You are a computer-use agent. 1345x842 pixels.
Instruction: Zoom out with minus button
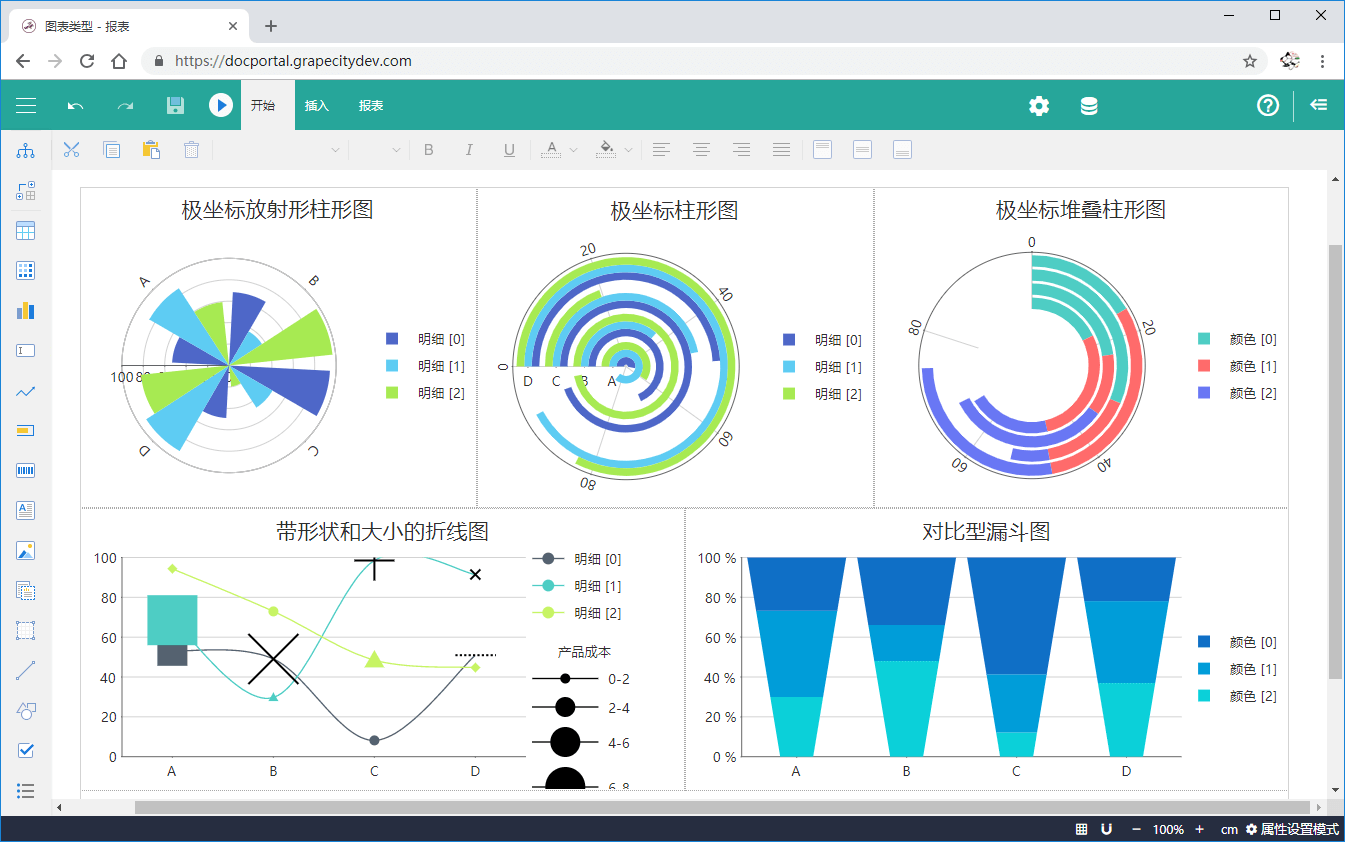coord(1136,829)
